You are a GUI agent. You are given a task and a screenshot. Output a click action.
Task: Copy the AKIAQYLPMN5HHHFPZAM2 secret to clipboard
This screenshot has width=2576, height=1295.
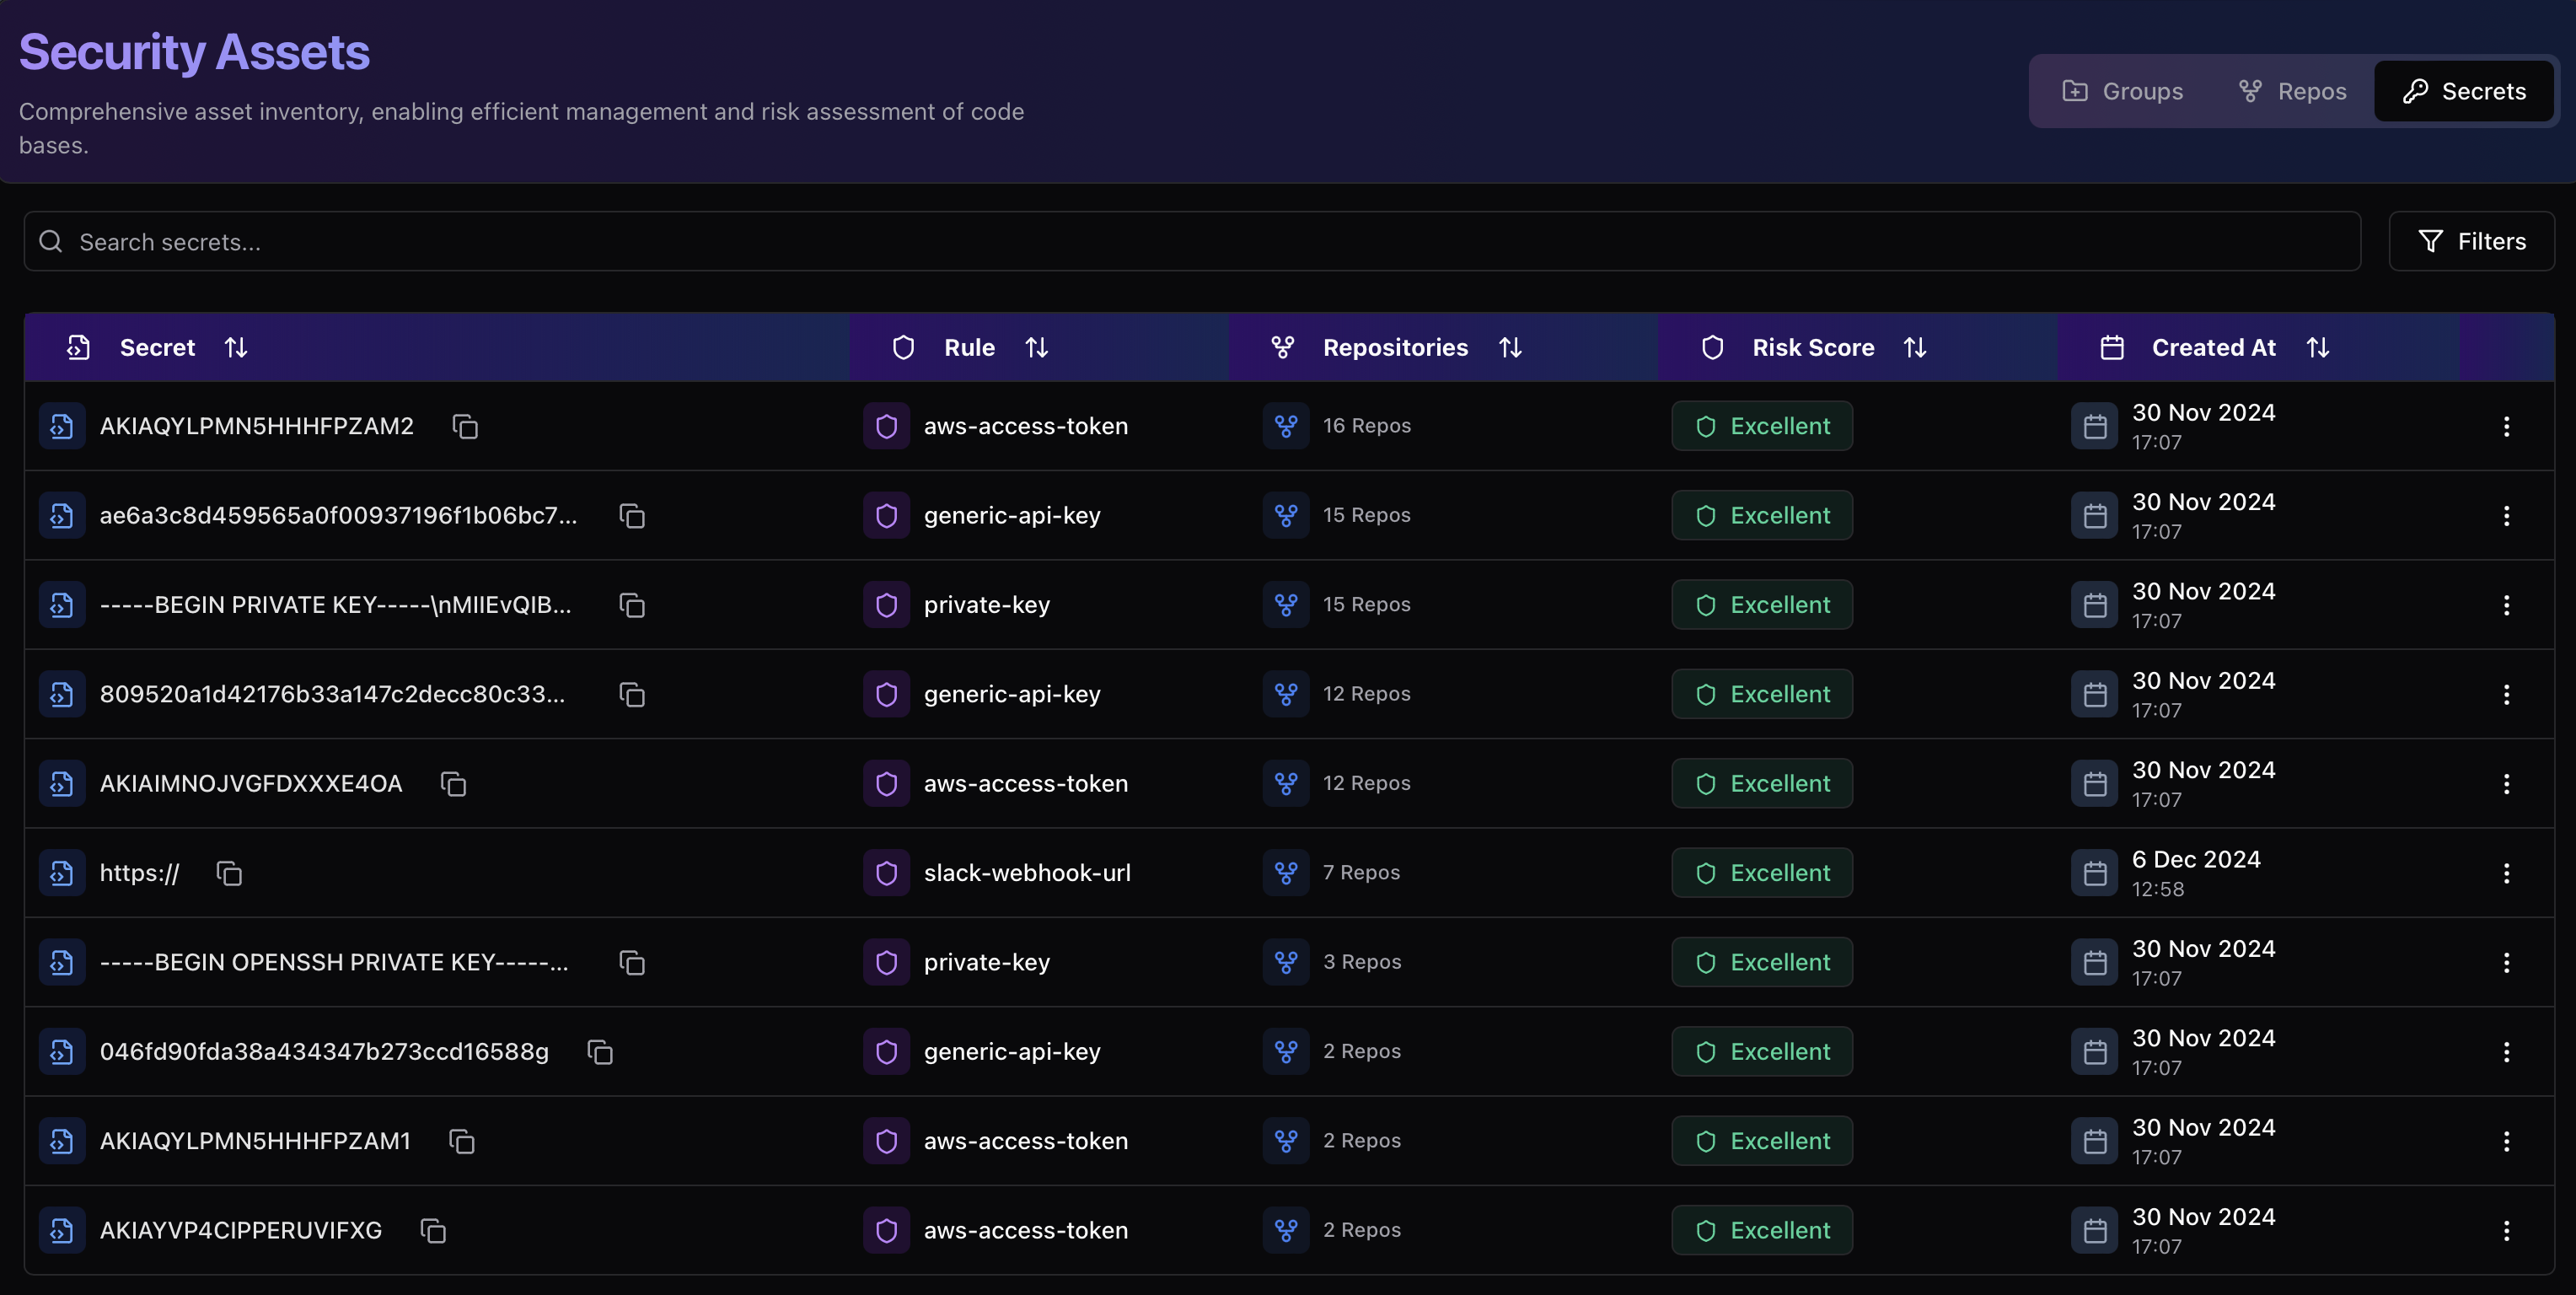tap(465, 426)
